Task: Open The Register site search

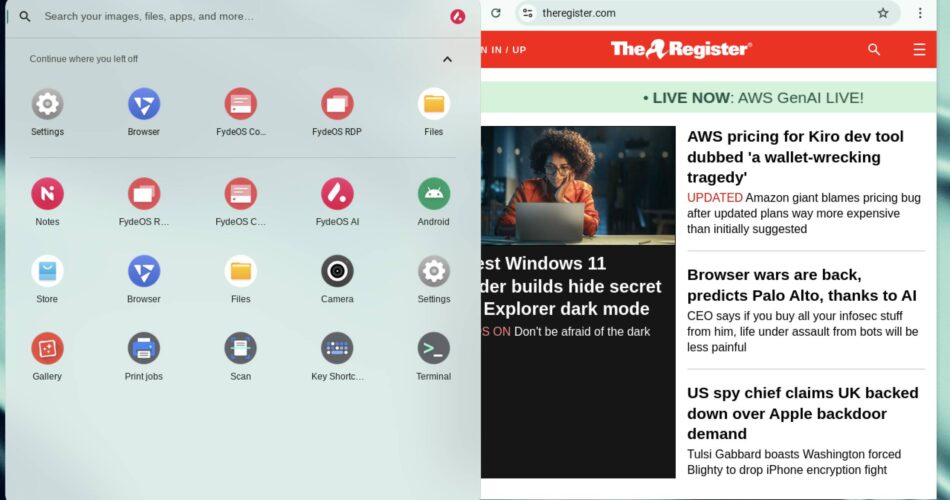Action: (874, 49)
